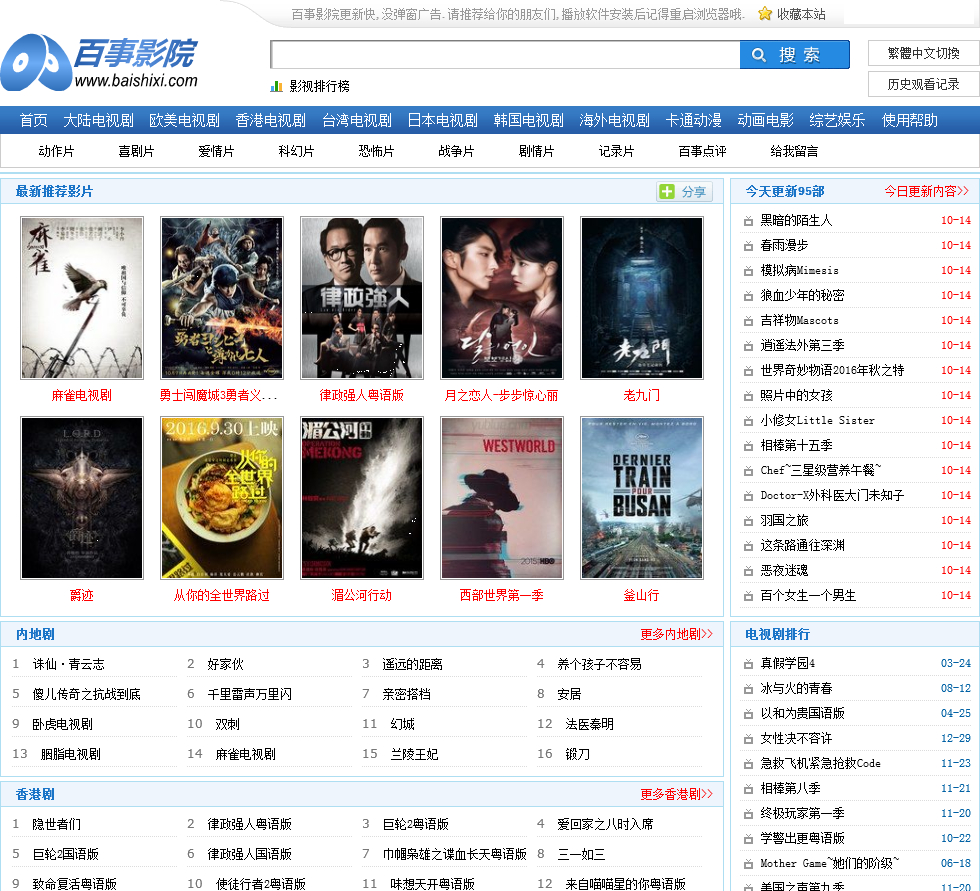980x891 pixels.
Task: Open the 韩国电视剧 navigation tab
Action: [x=529, y=120]
